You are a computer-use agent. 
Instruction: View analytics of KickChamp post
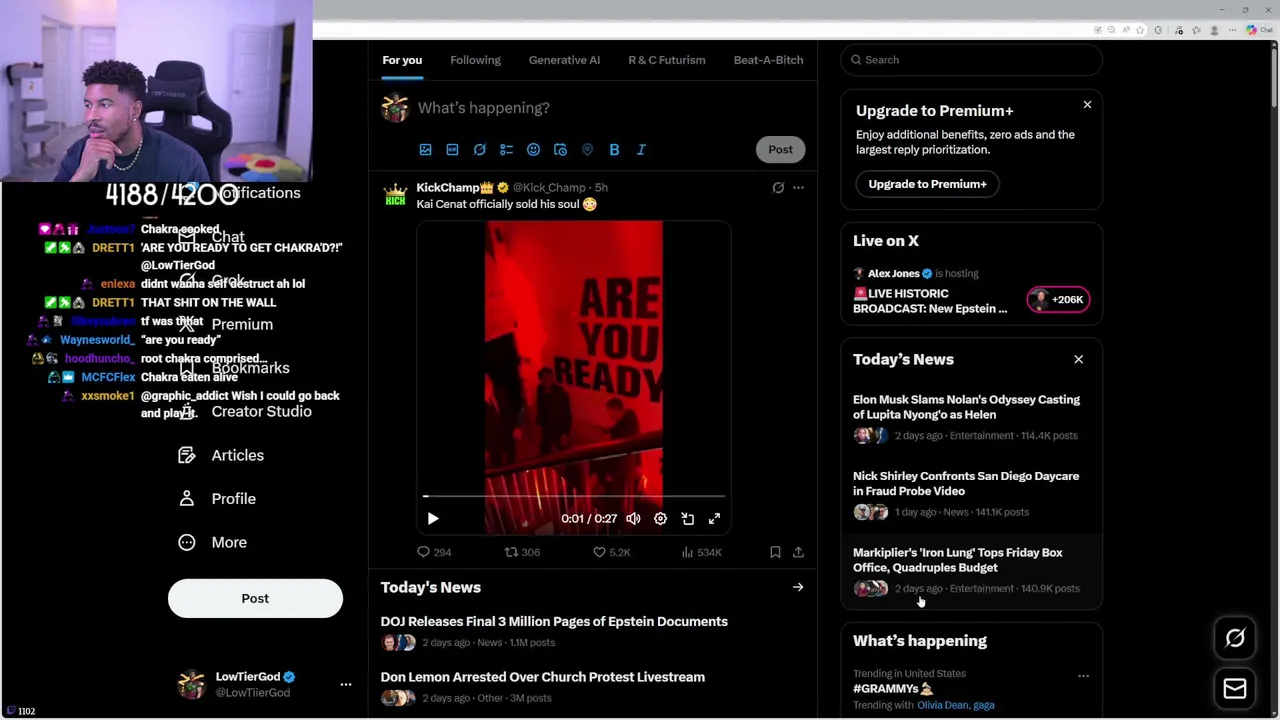[701, 552]
